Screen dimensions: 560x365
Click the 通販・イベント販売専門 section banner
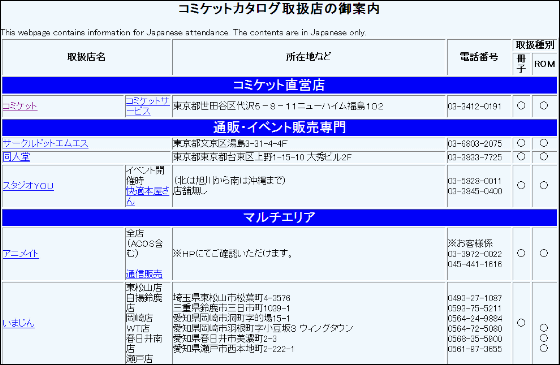279,128
